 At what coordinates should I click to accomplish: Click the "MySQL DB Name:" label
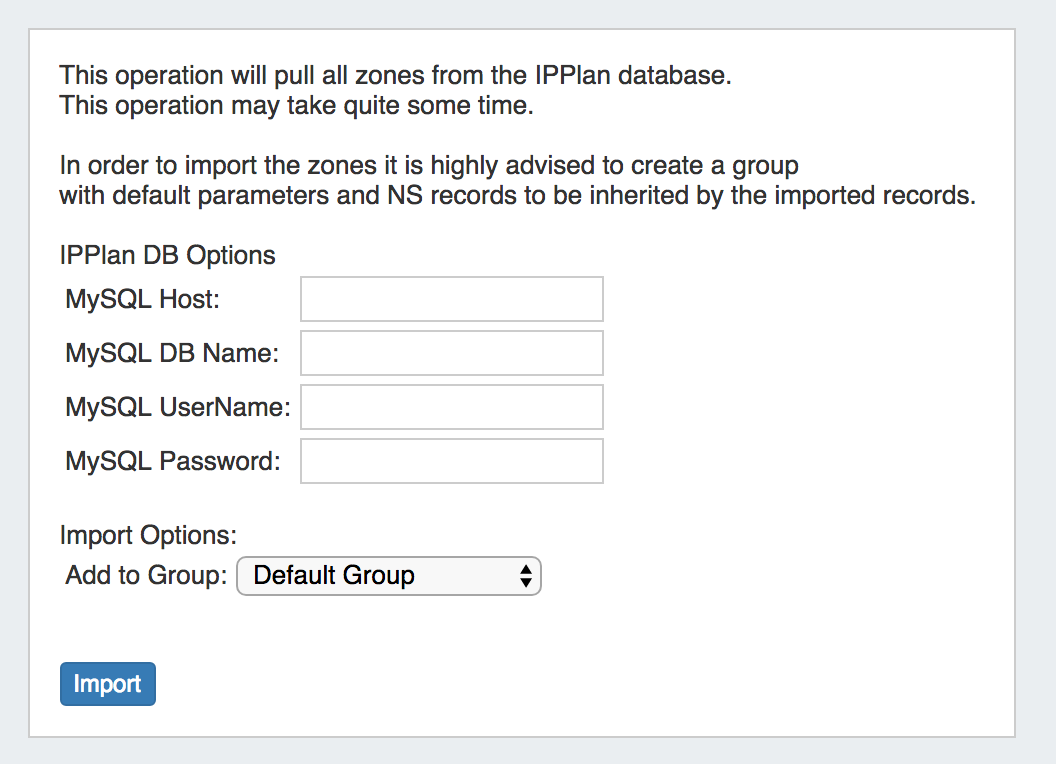click(171, 353)
